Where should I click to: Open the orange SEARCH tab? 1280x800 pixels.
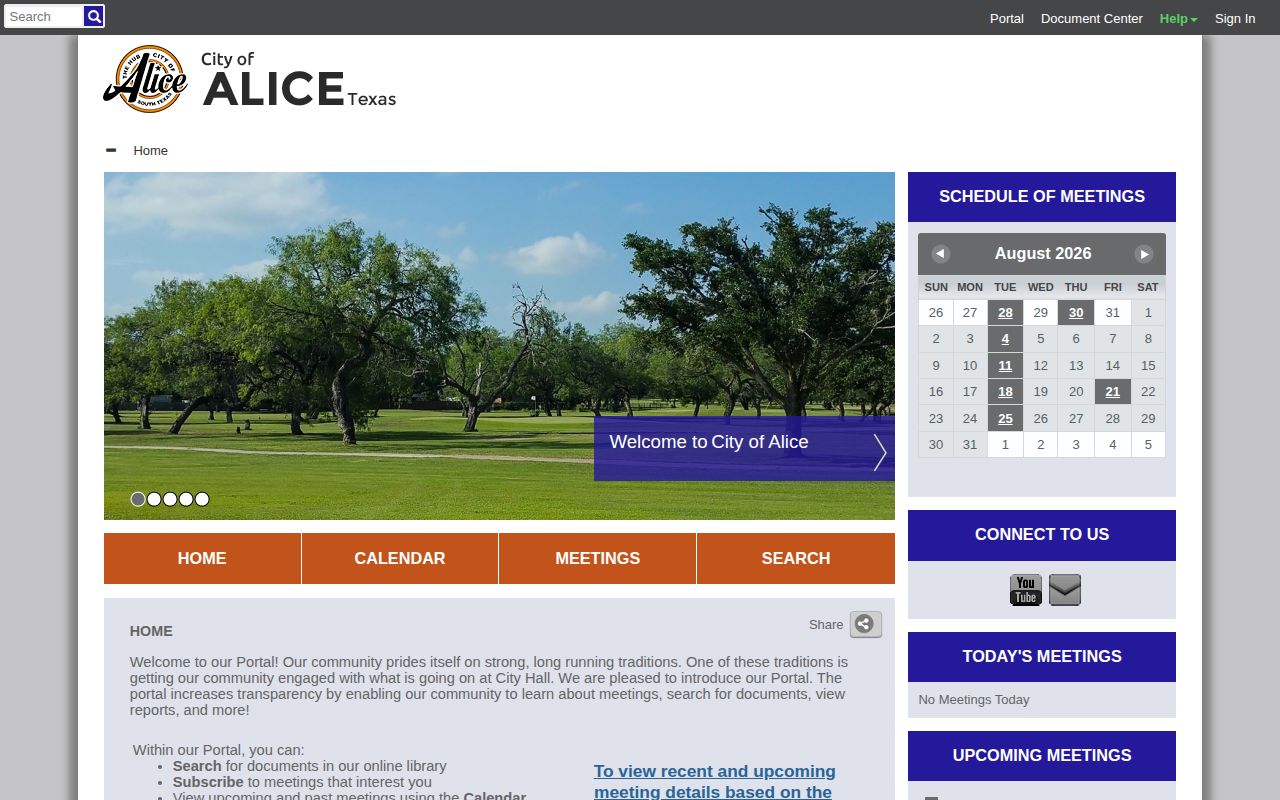click(x=796, y=558)
